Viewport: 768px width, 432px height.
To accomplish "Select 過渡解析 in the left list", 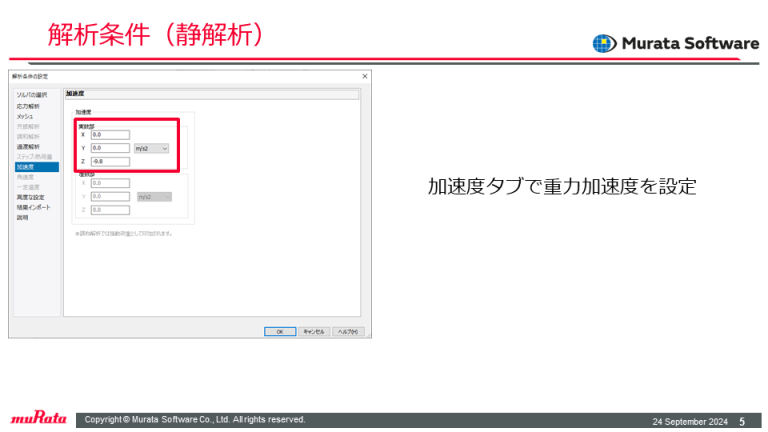I will 27,146.
